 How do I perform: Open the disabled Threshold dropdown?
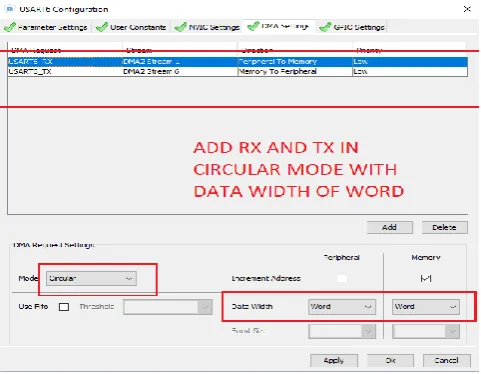click(x=168, y=307)
